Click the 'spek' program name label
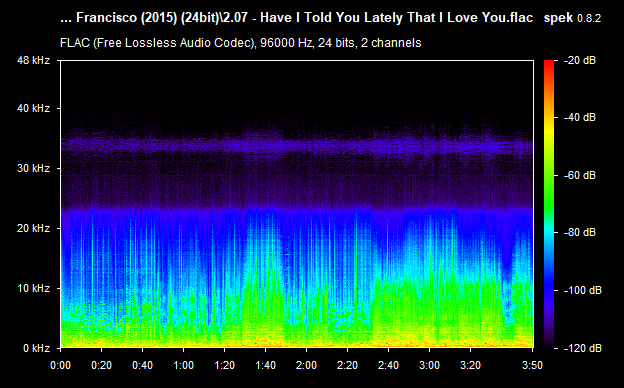This screenshot has width=624, height=388. pyautogui.click(x=558, y=18)
